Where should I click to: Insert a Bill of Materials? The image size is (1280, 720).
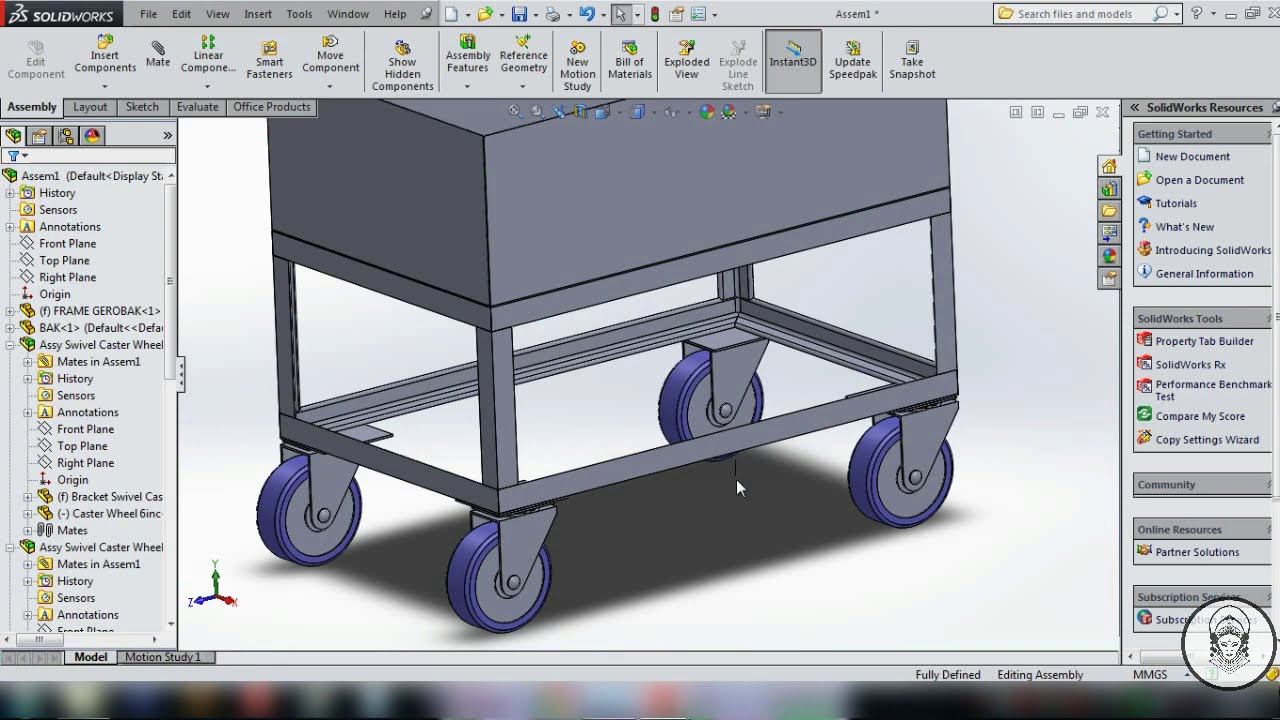click(629, 60)
